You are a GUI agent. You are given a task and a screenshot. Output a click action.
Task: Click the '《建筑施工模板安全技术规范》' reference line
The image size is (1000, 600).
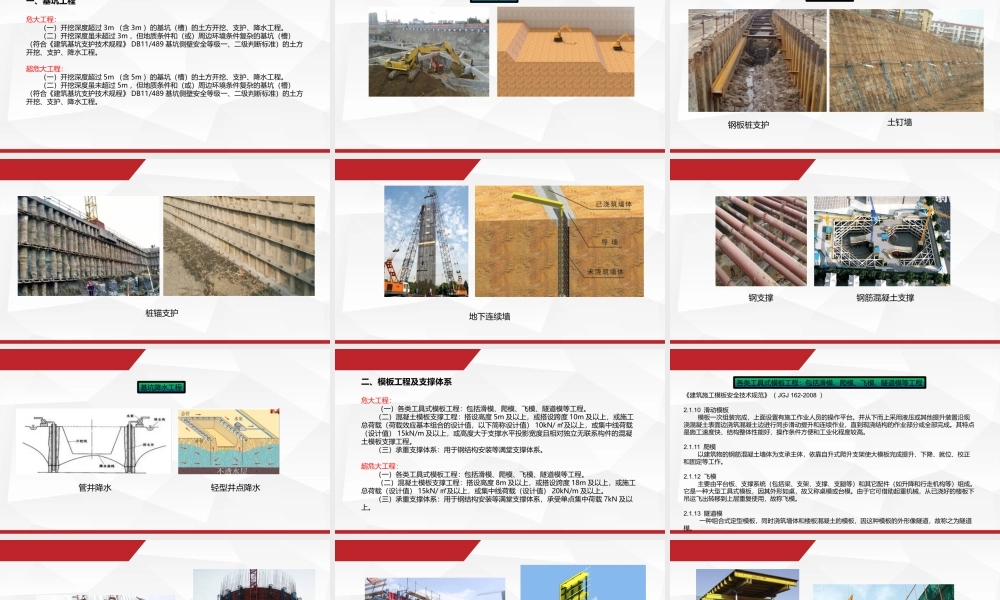tap(754, 395)
